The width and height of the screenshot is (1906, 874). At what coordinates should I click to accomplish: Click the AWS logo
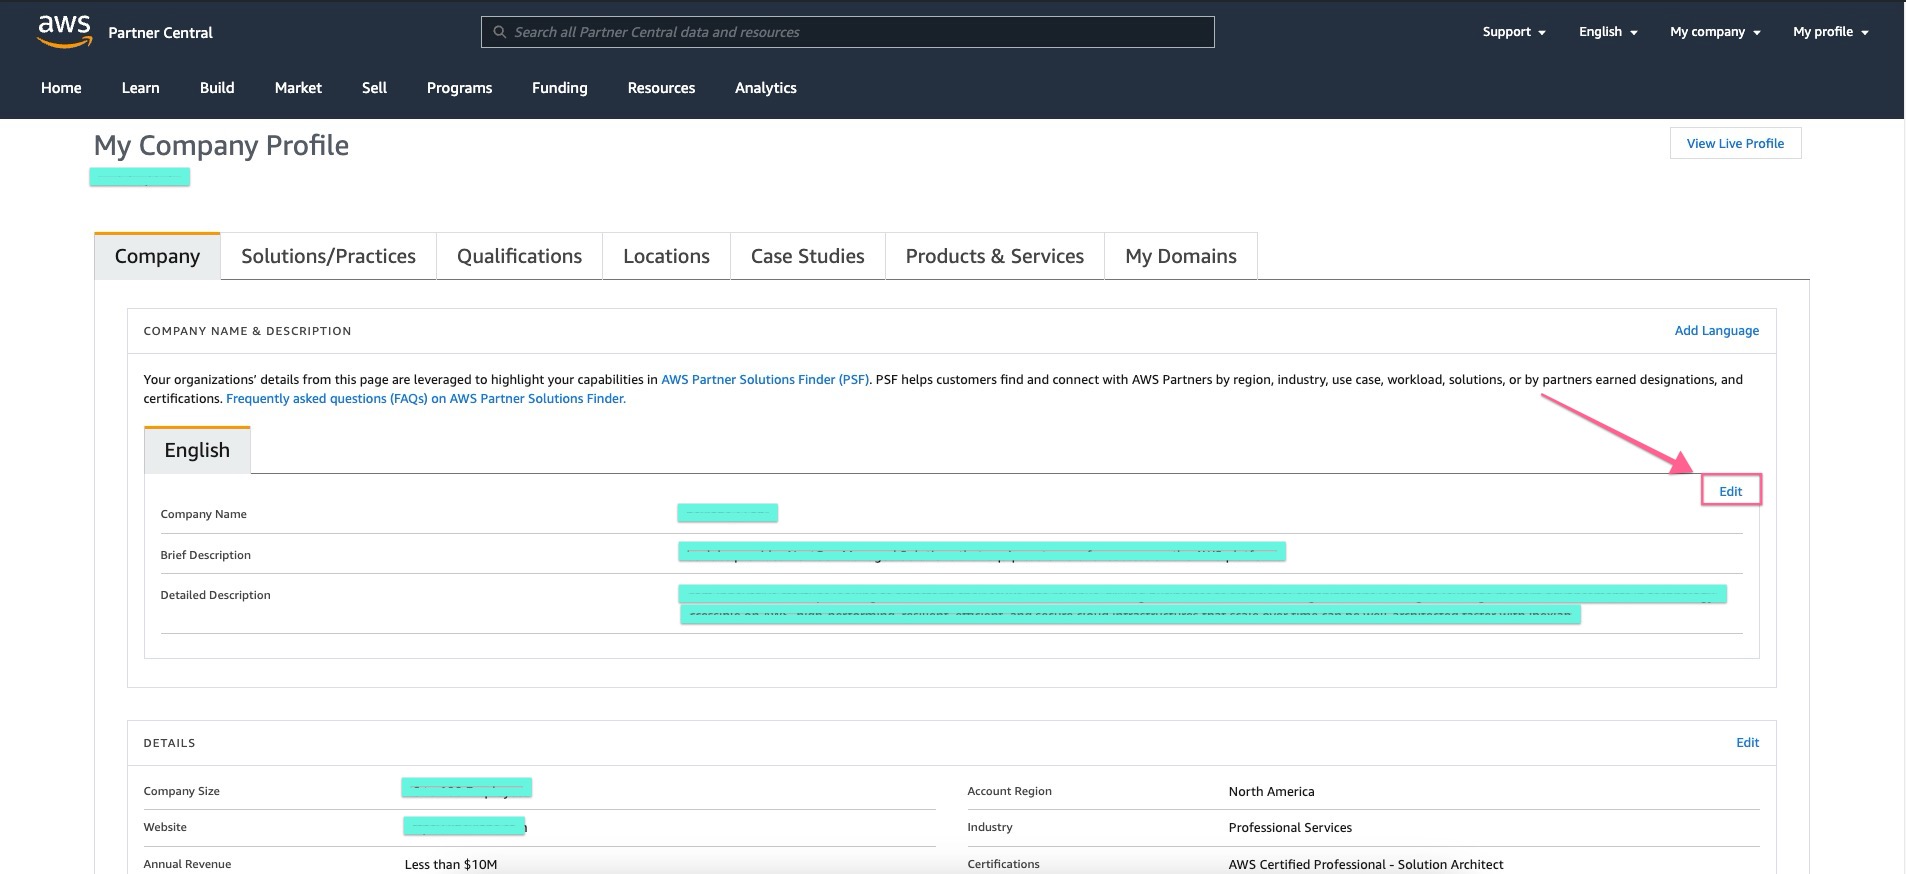tap(64, 31)
